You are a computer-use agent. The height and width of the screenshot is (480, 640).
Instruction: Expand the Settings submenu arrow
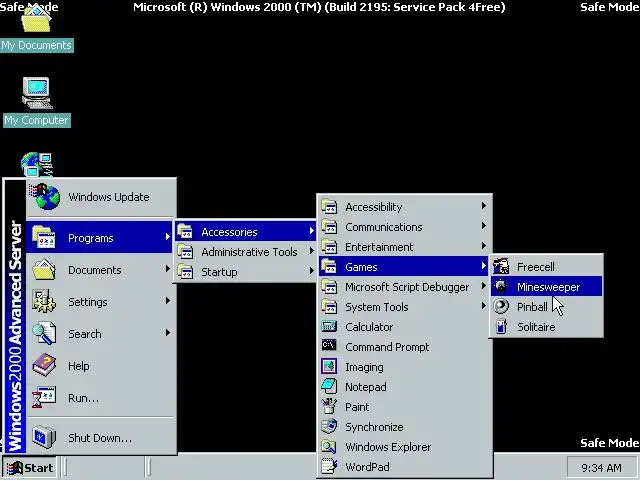167,301
